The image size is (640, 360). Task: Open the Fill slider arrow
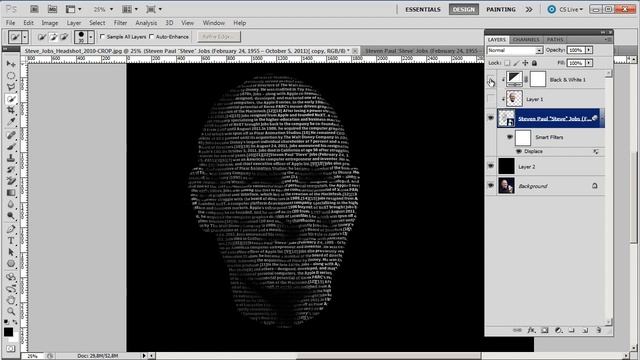589,63
